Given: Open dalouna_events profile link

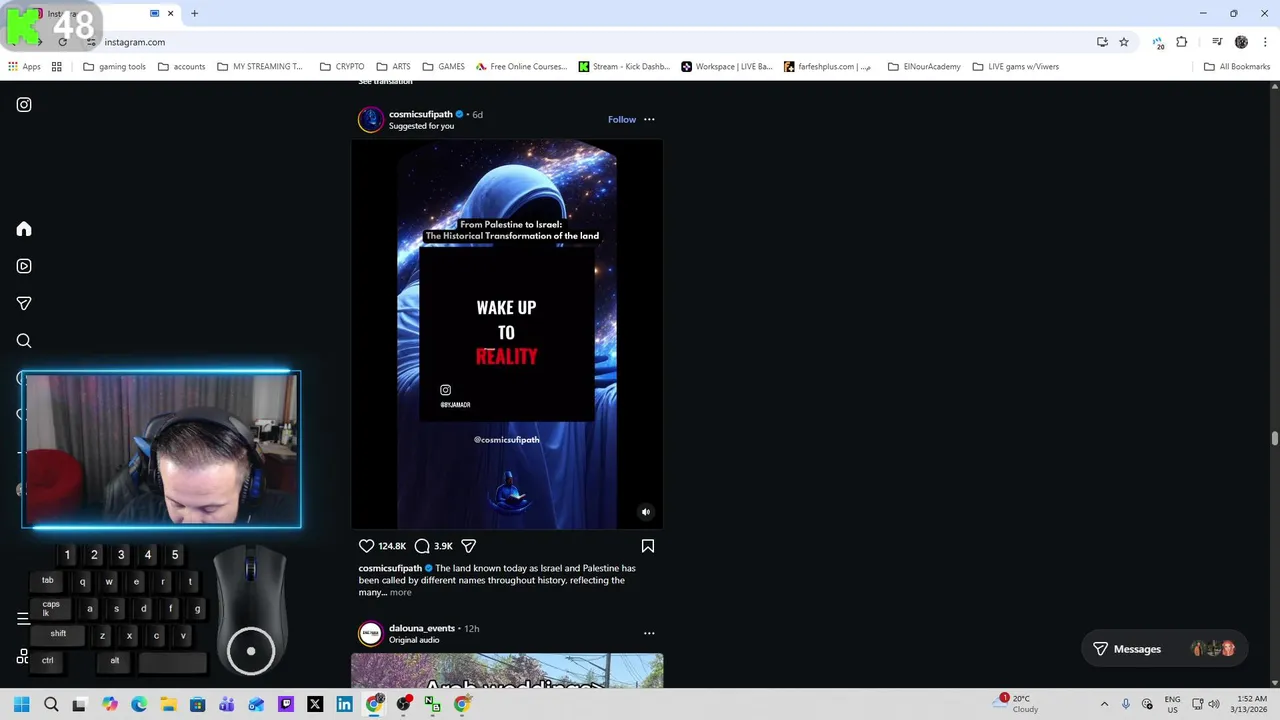Looking at the screenshot, I should 422,628.
